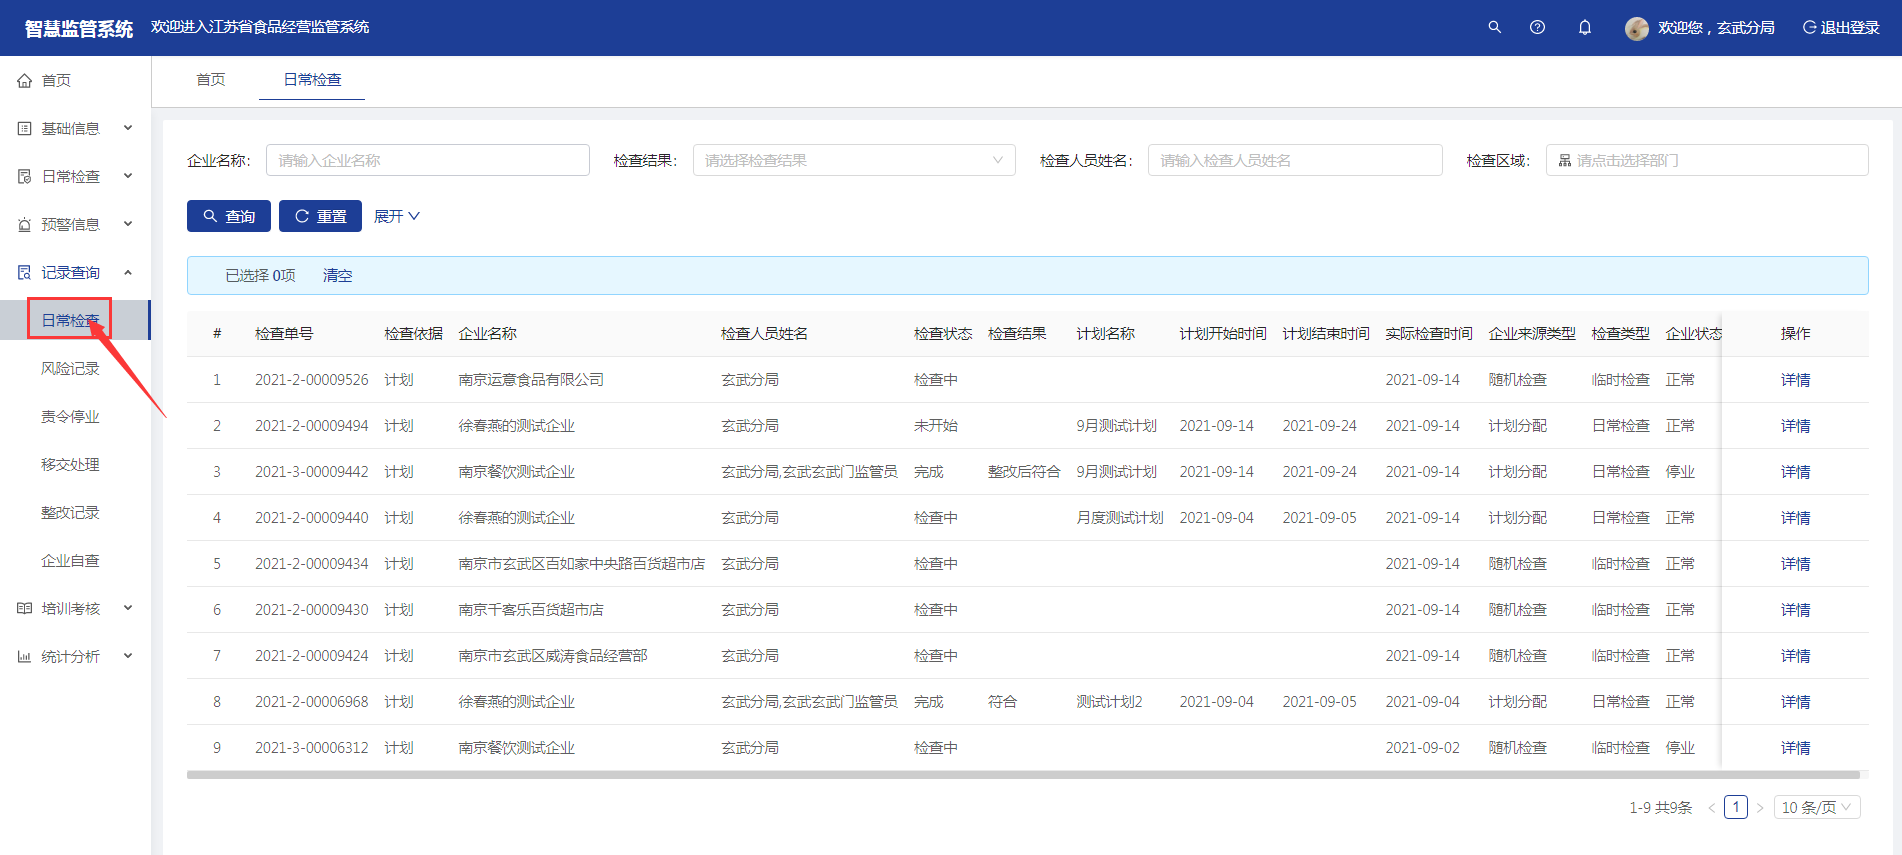This screenshot has width=1902, height=855.
Task: Open 详情 for 南京运意食品有限公司
Action: (x=1794, y=380)
